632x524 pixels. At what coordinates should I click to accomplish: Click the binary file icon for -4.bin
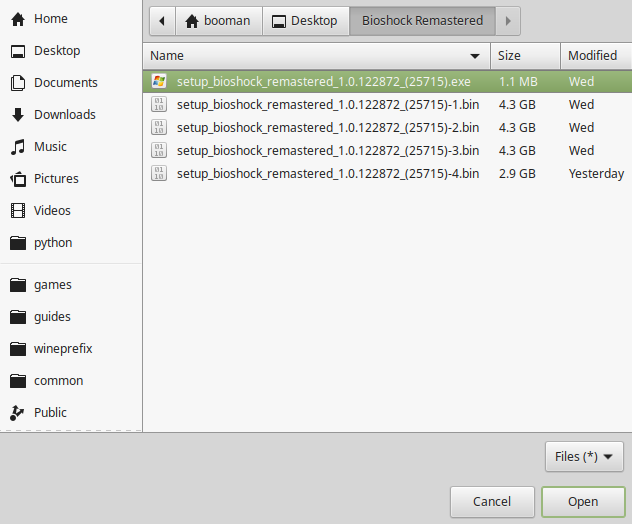[x=159, y=173]
